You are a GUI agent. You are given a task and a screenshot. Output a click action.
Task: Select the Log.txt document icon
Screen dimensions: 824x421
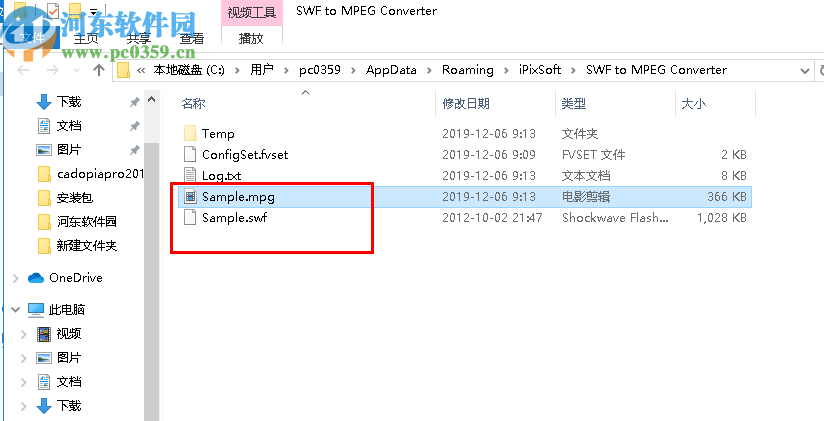(x=190, y=175)
